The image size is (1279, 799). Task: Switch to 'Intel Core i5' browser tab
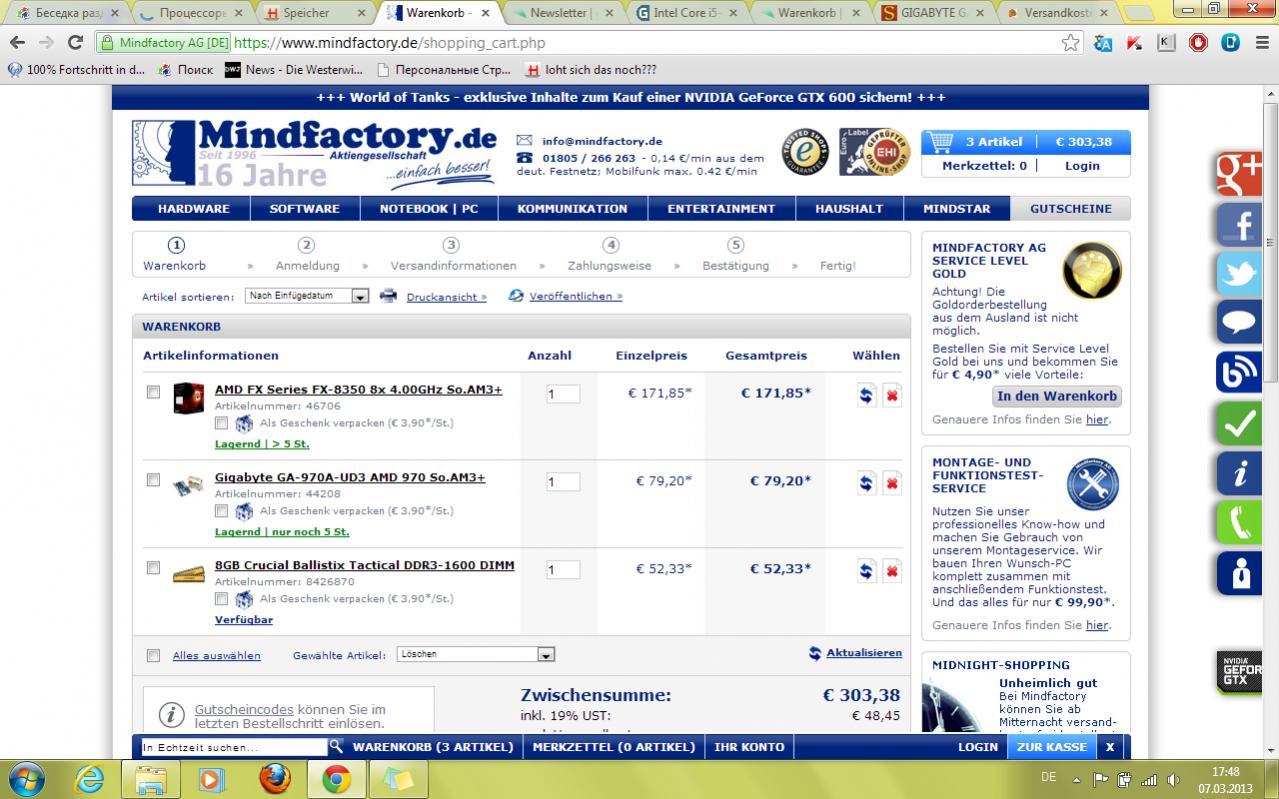pos(687,13)
